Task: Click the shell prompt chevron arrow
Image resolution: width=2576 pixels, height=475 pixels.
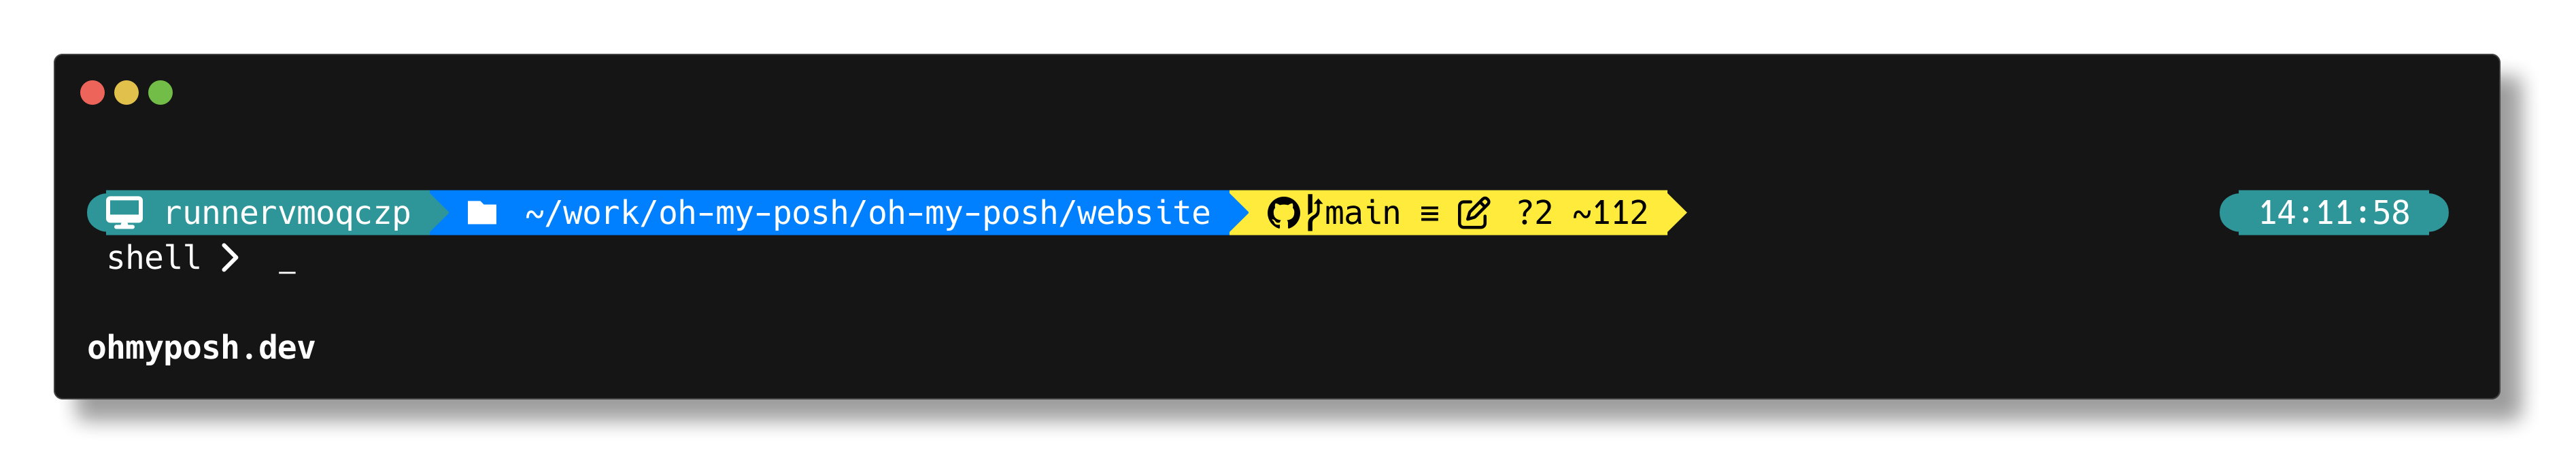Action: click(x=230, y=258)
